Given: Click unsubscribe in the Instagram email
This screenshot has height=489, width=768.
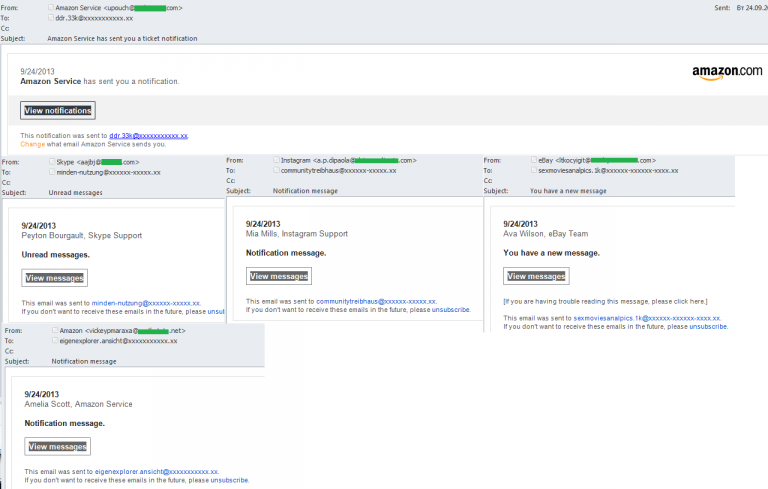Looking at the screenshot, I should pos(451,310).
